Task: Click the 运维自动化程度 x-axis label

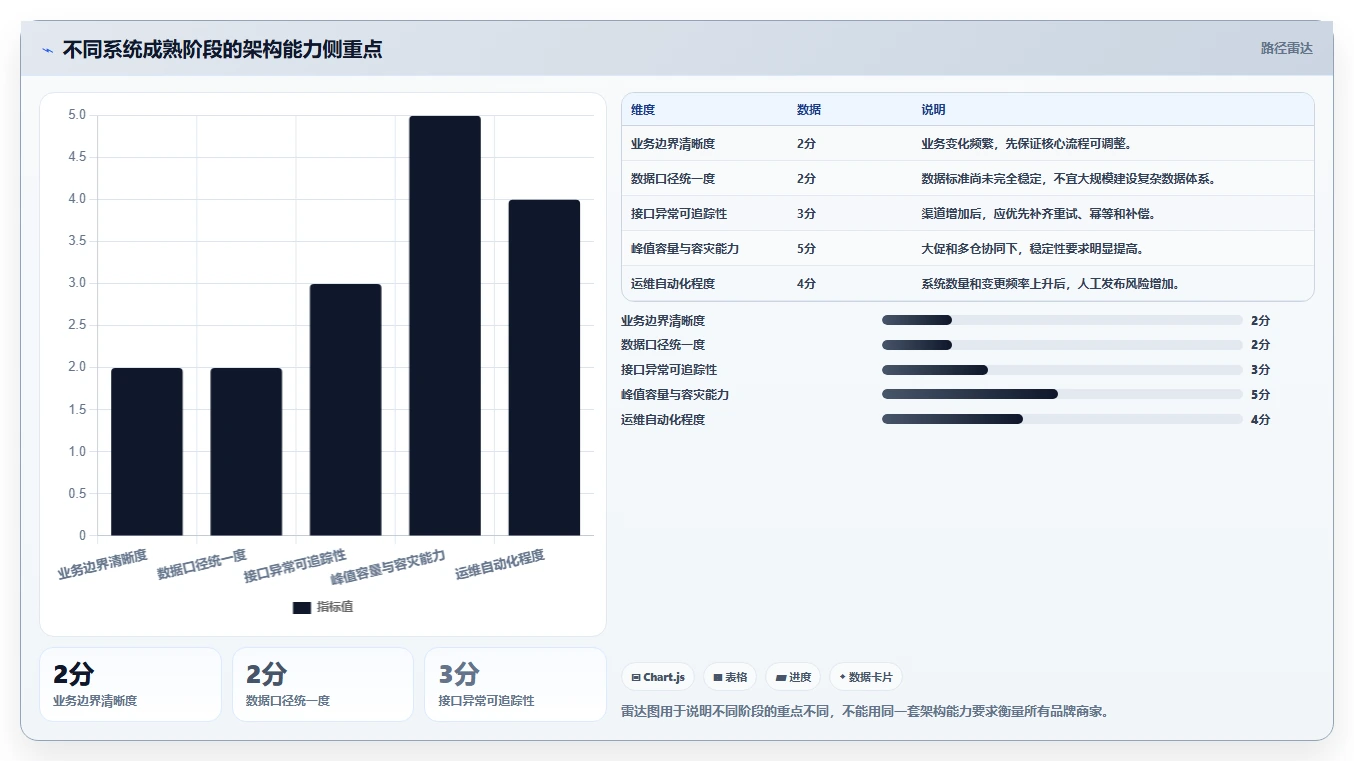Action: (500, 565)
